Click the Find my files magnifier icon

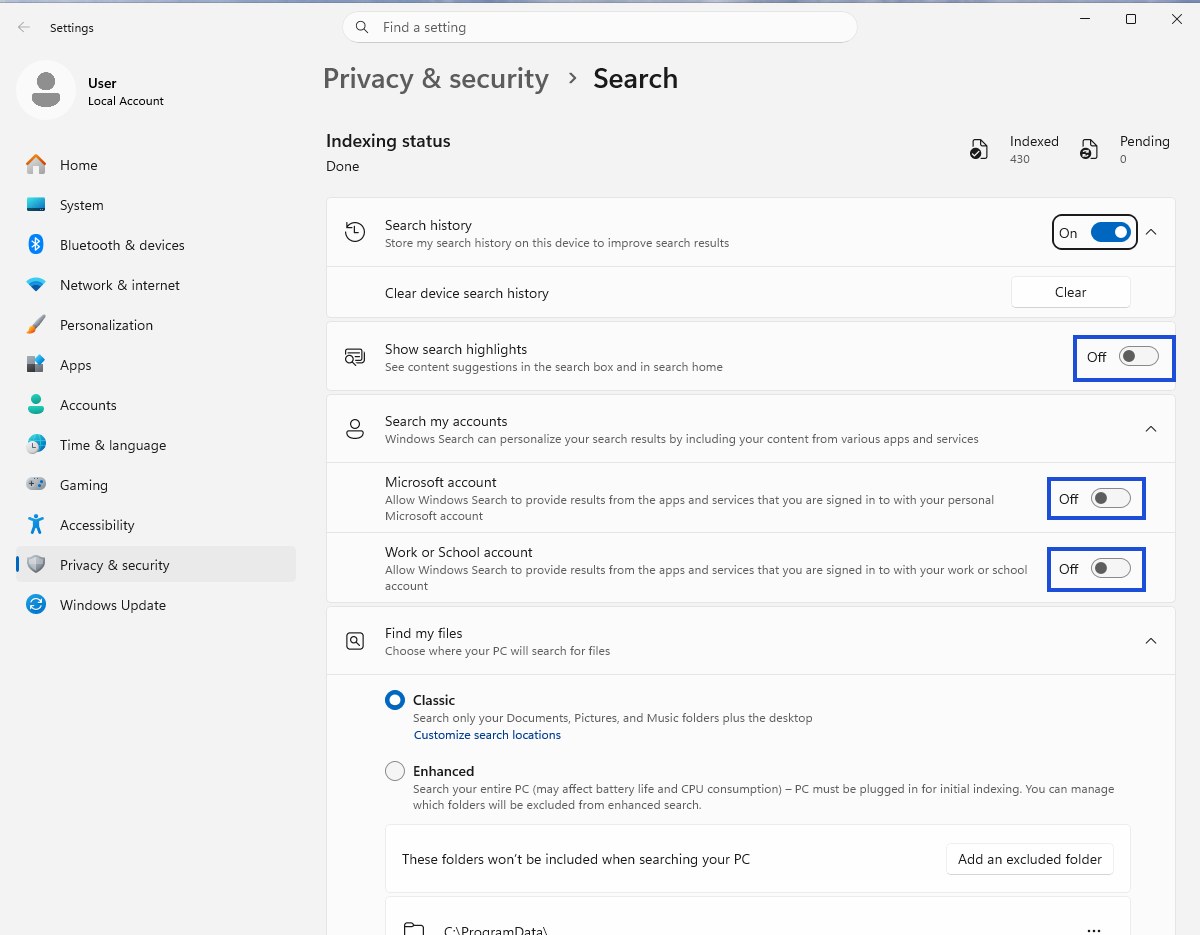pyautogui.click(x=355, y=641)
